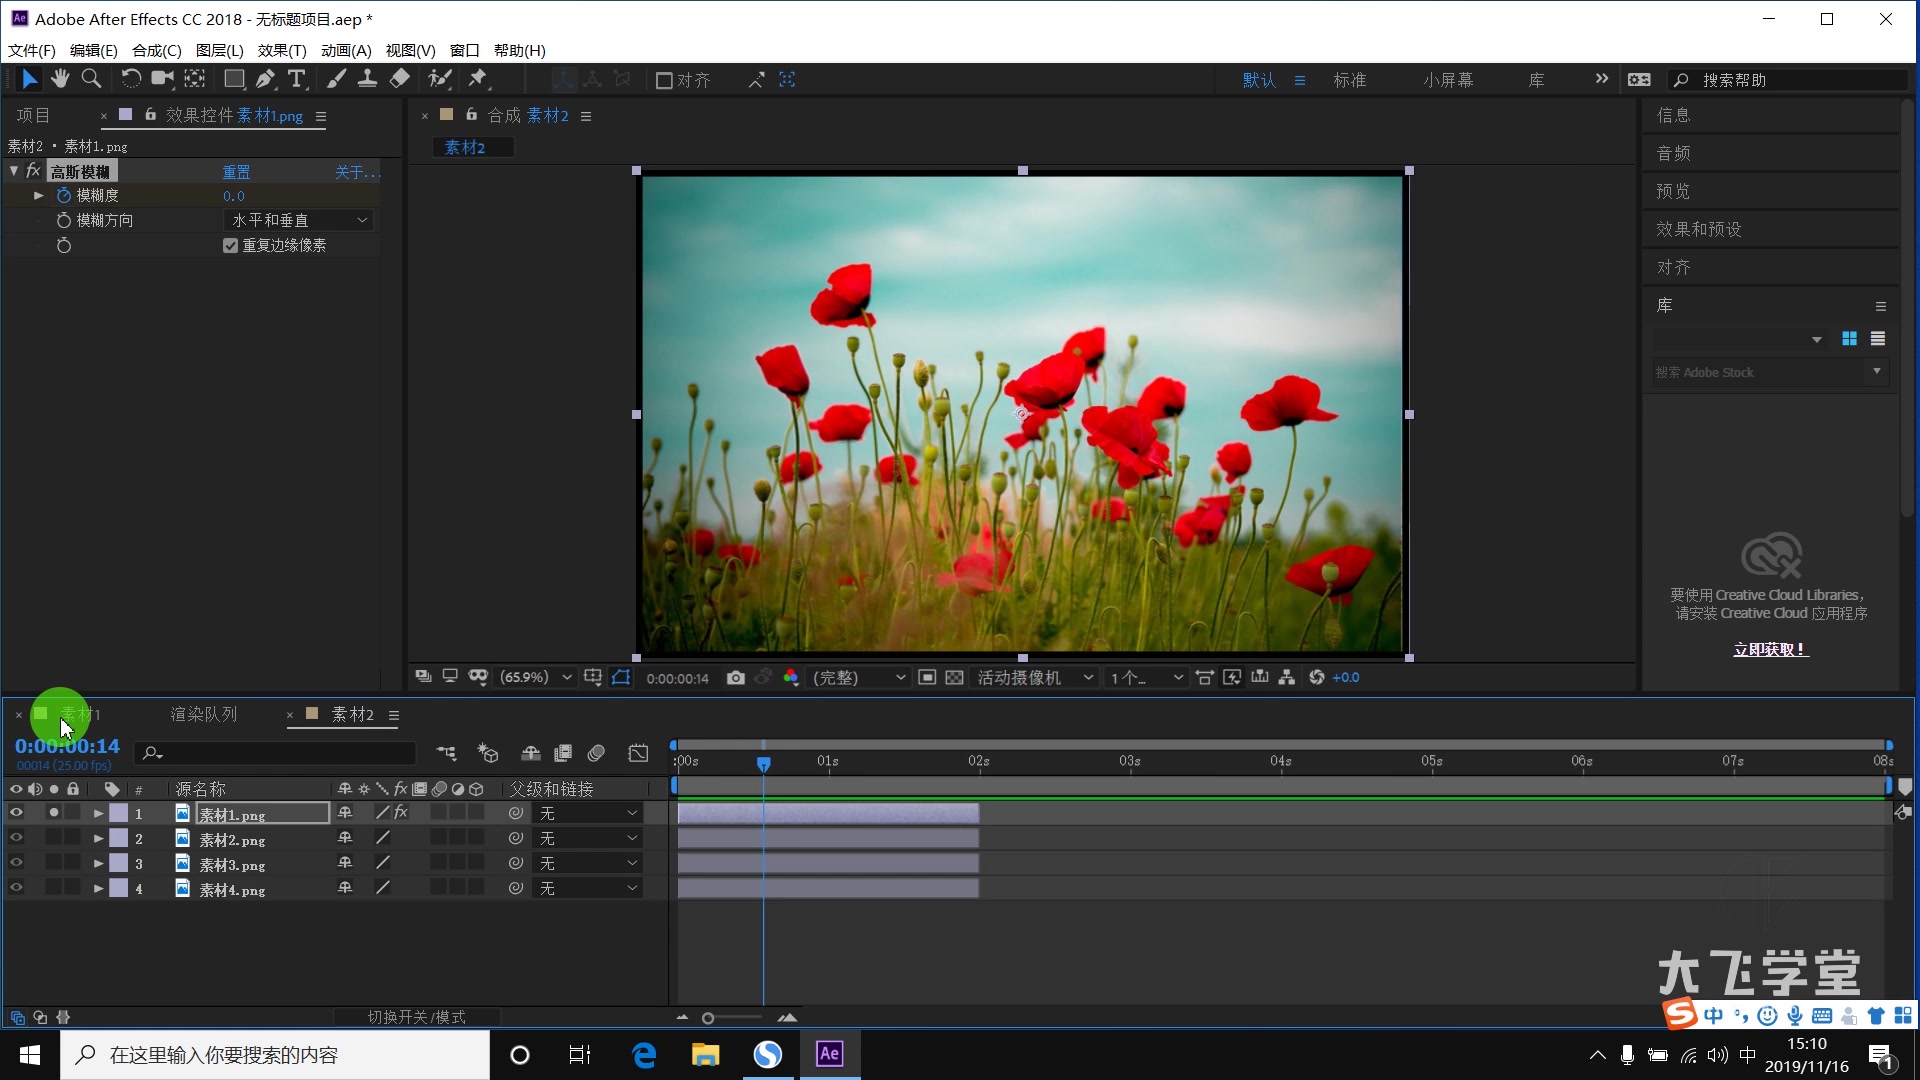Click the current time indicator playhead
1920x1080 pixels.
tap(764, 764)
